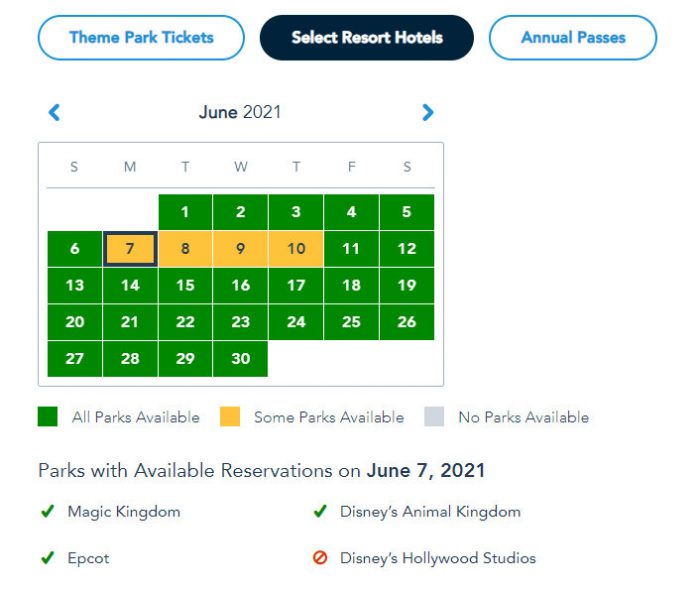The image size is (700, 591).
Task: Select June 7 on the calendar
Action: [130, 249]
